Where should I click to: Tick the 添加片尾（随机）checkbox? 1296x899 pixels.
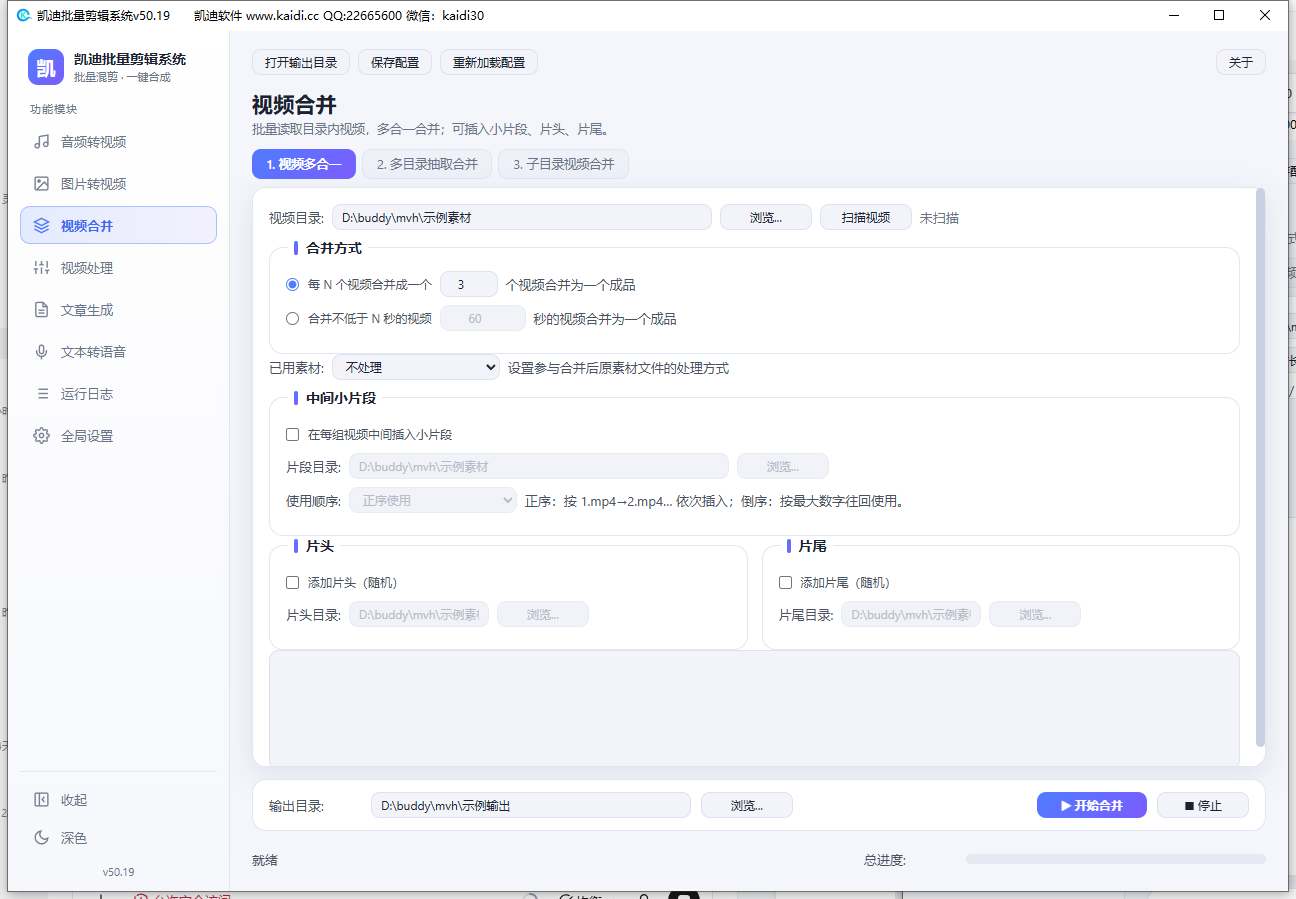pos(786,583)
